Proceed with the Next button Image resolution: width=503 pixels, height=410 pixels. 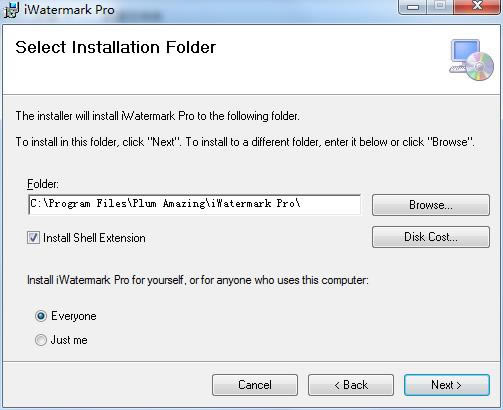tap(447, 385)
